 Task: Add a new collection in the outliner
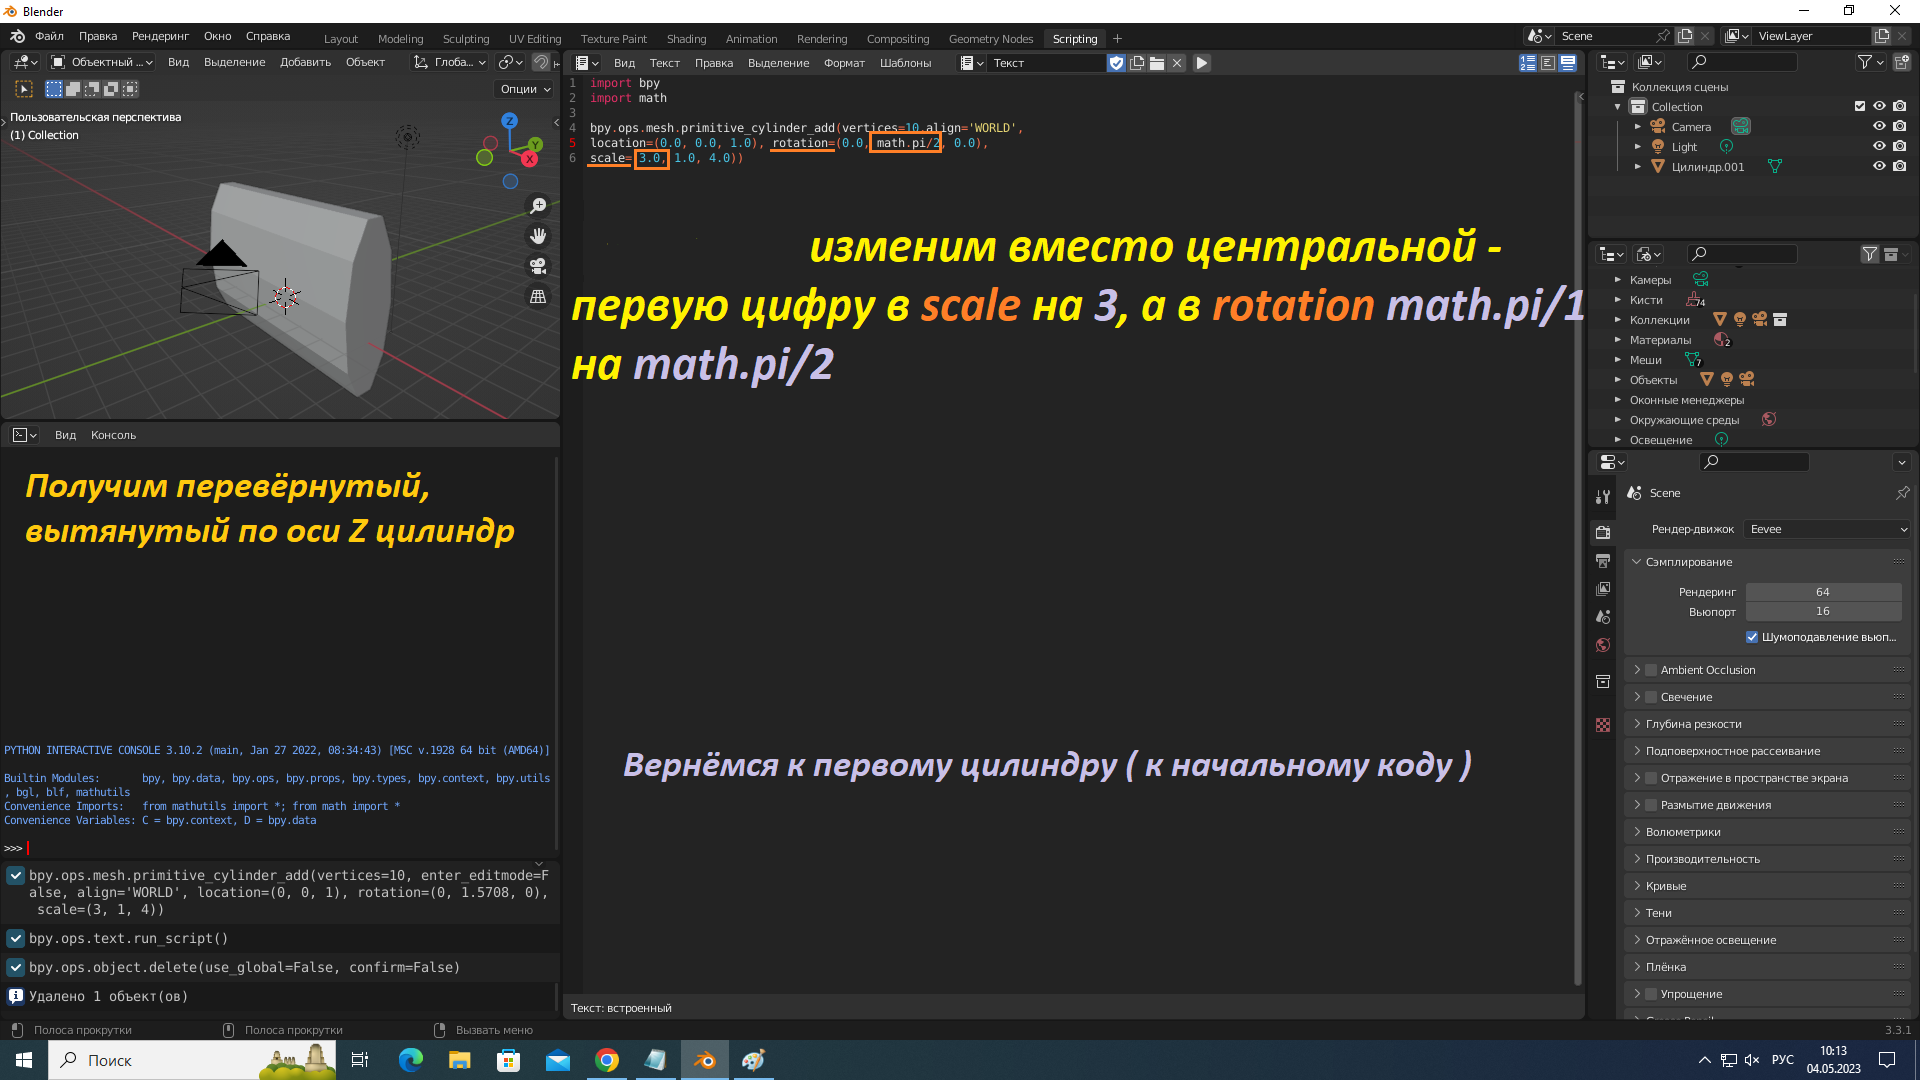pos(1902,62)
